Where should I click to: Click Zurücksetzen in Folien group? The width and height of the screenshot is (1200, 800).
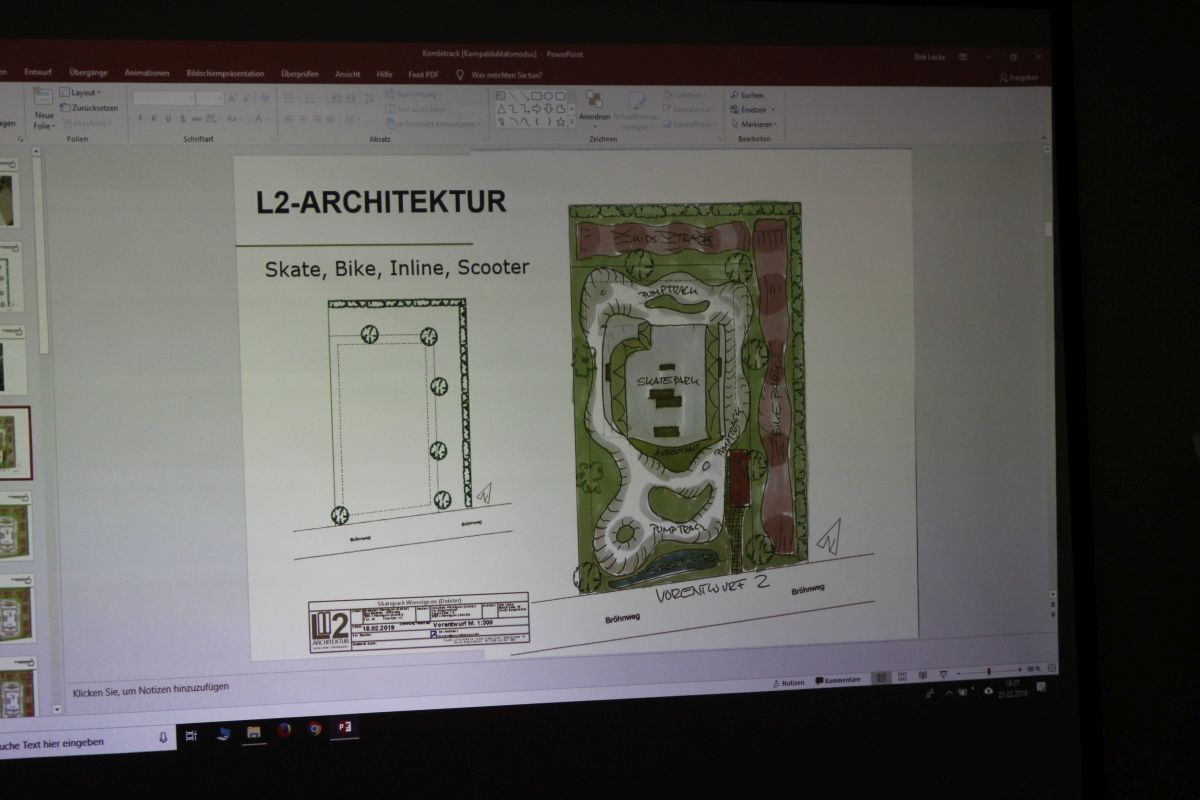coord(89,107)
